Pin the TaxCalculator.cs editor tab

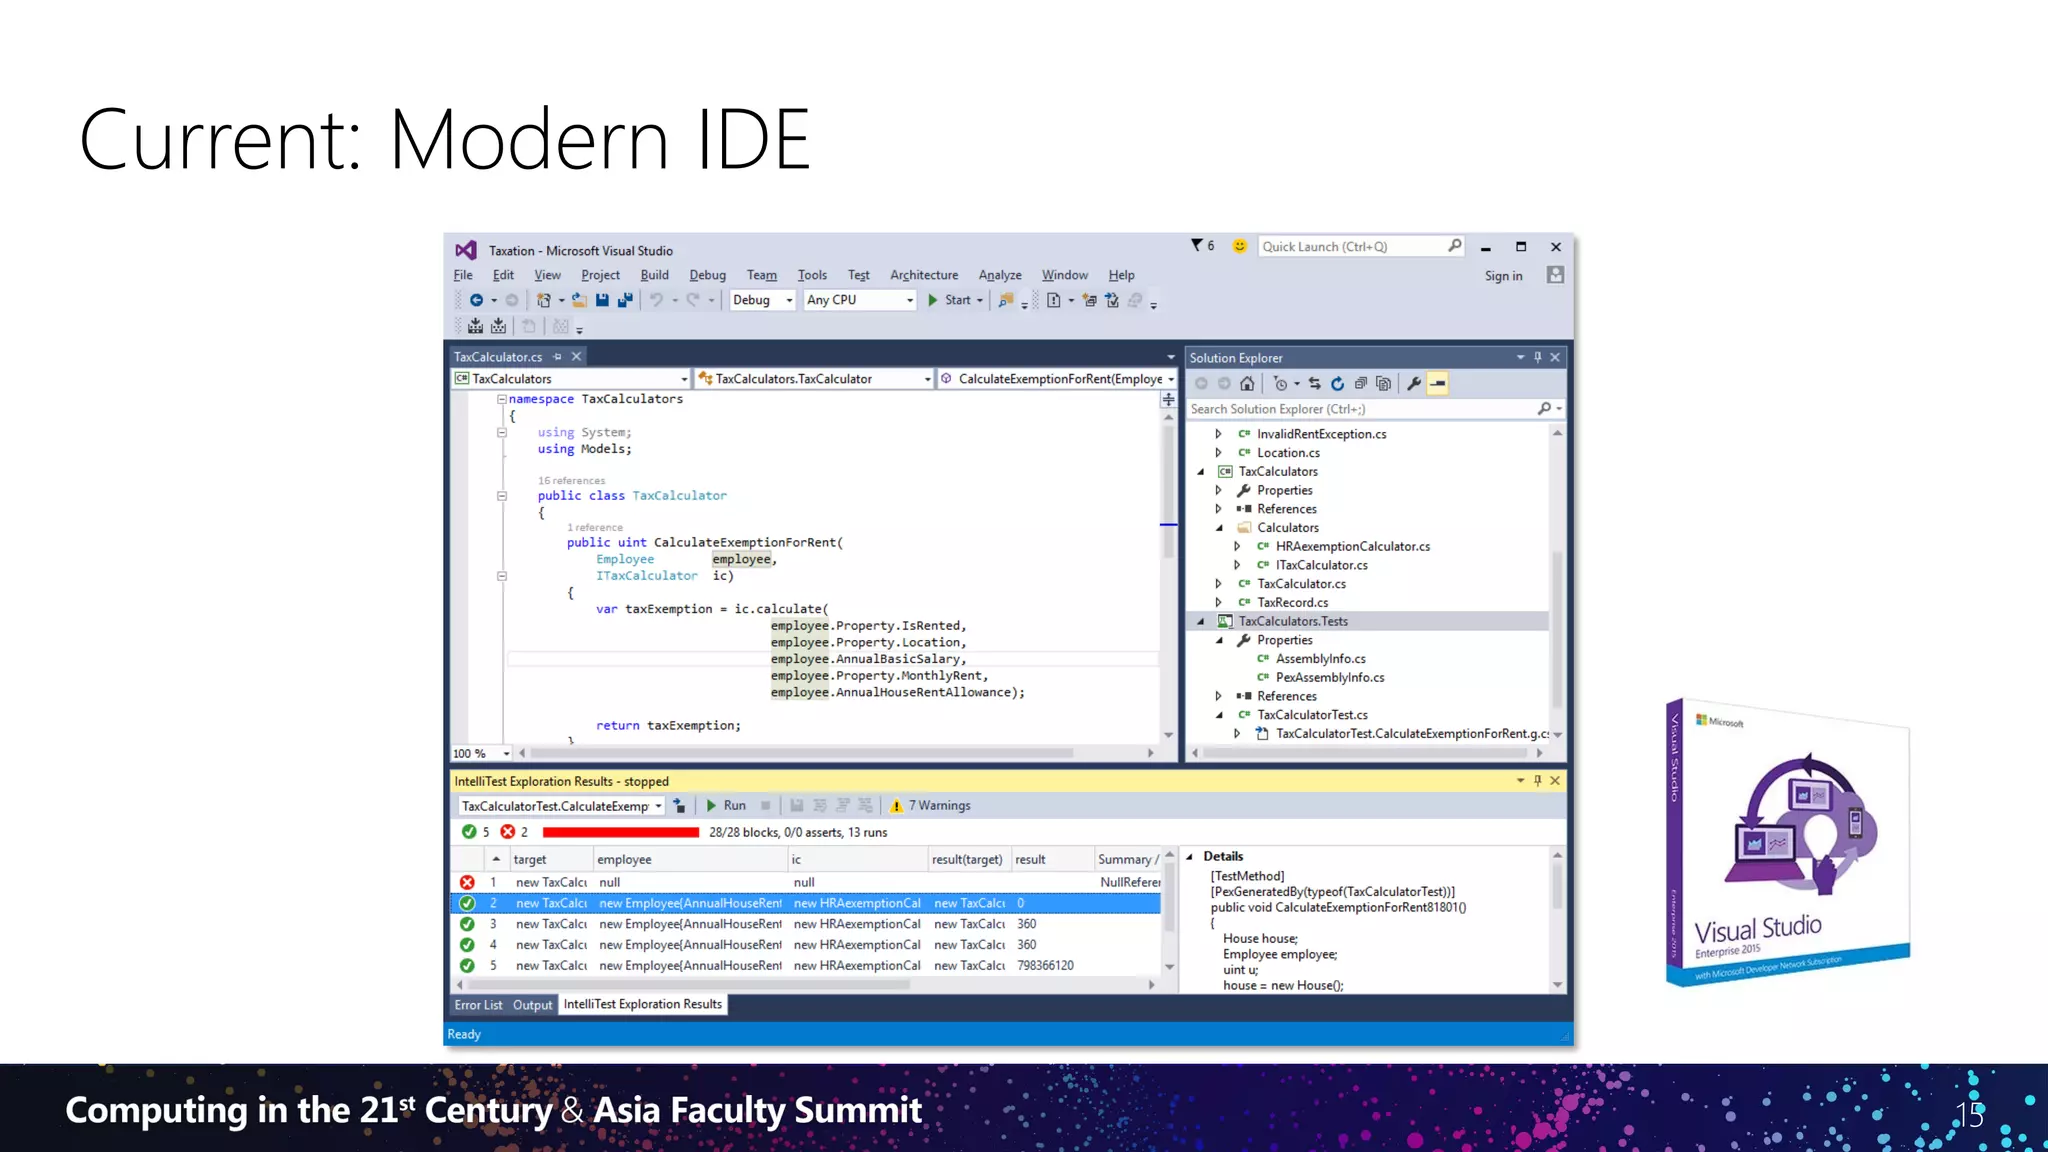557,357
